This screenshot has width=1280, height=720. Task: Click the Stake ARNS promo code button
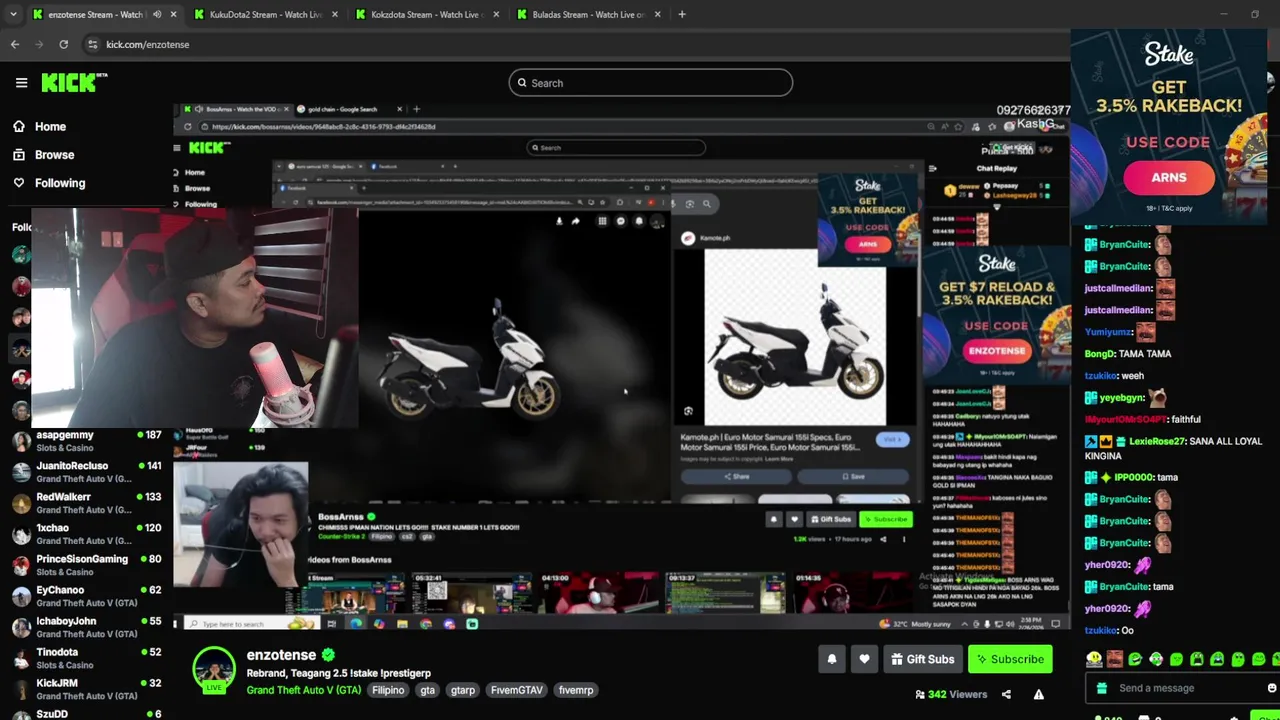coord(1168,178)
